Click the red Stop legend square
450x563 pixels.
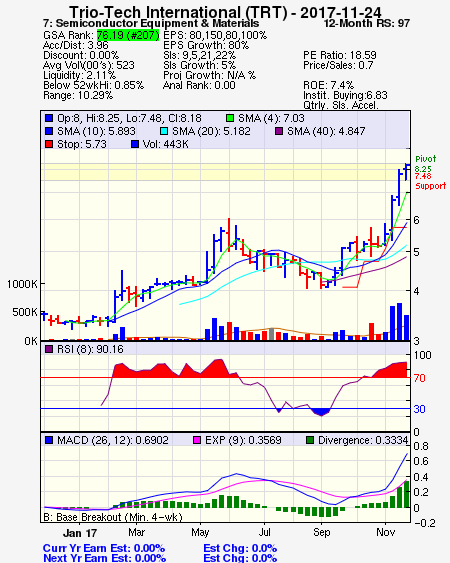click(x=49, y=144)
